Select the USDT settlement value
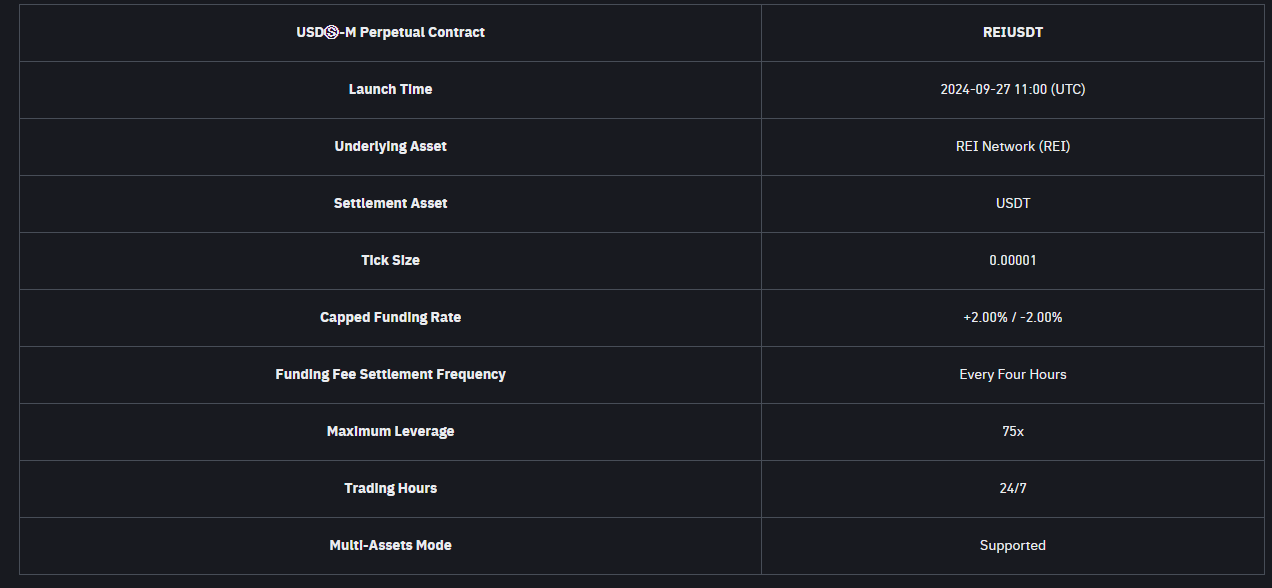This screenshot has width=1272, height=588. coord(1012,203)
